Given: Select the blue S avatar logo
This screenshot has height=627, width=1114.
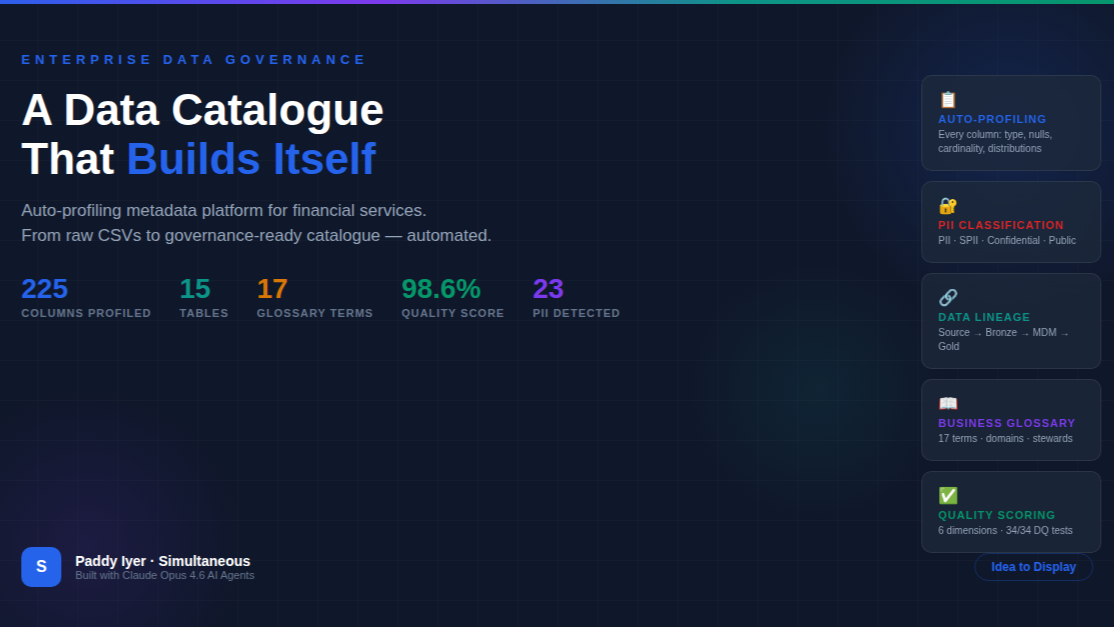Looking at the screenshot, I should pos(41,566).
